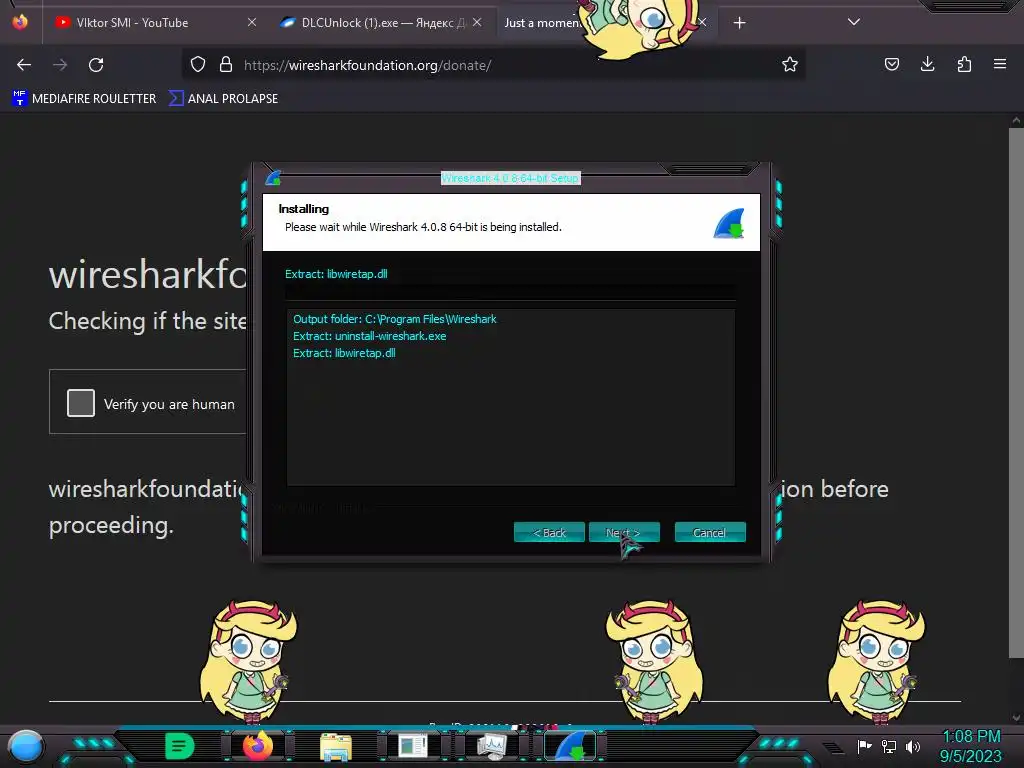Screen dimensions: 1024x768
Task: Close the DLCUnlock (1).exe tab
Action: coord(477,22)
